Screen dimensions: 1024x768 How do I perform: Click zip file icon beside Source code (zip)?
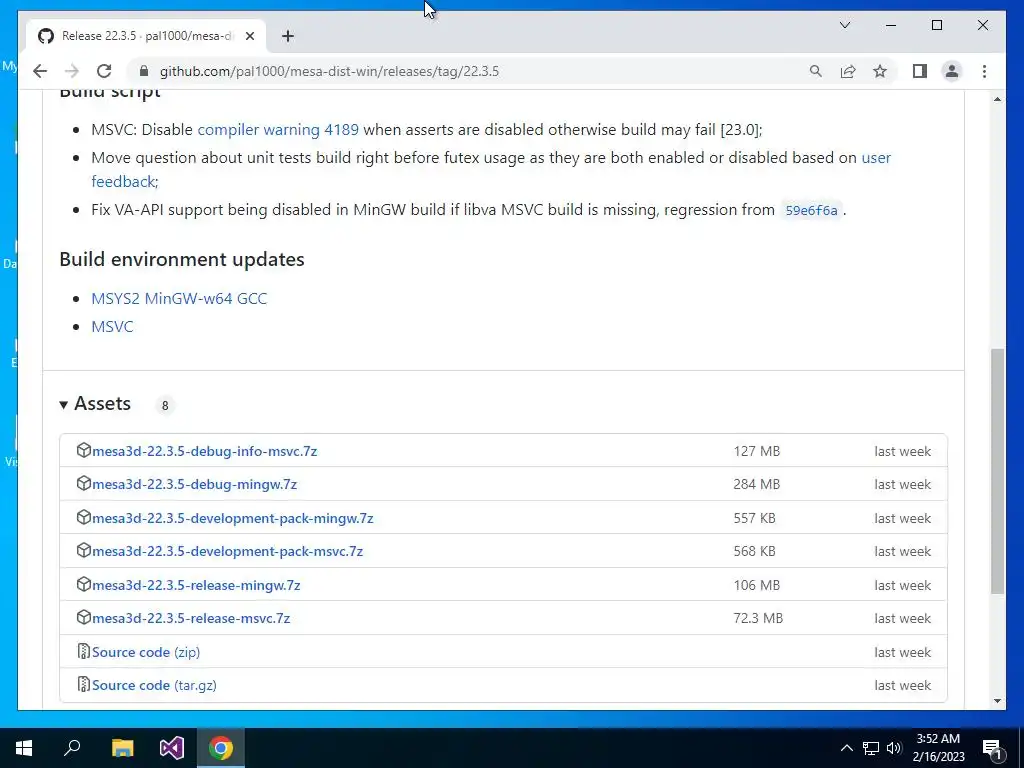pos(84,651)
